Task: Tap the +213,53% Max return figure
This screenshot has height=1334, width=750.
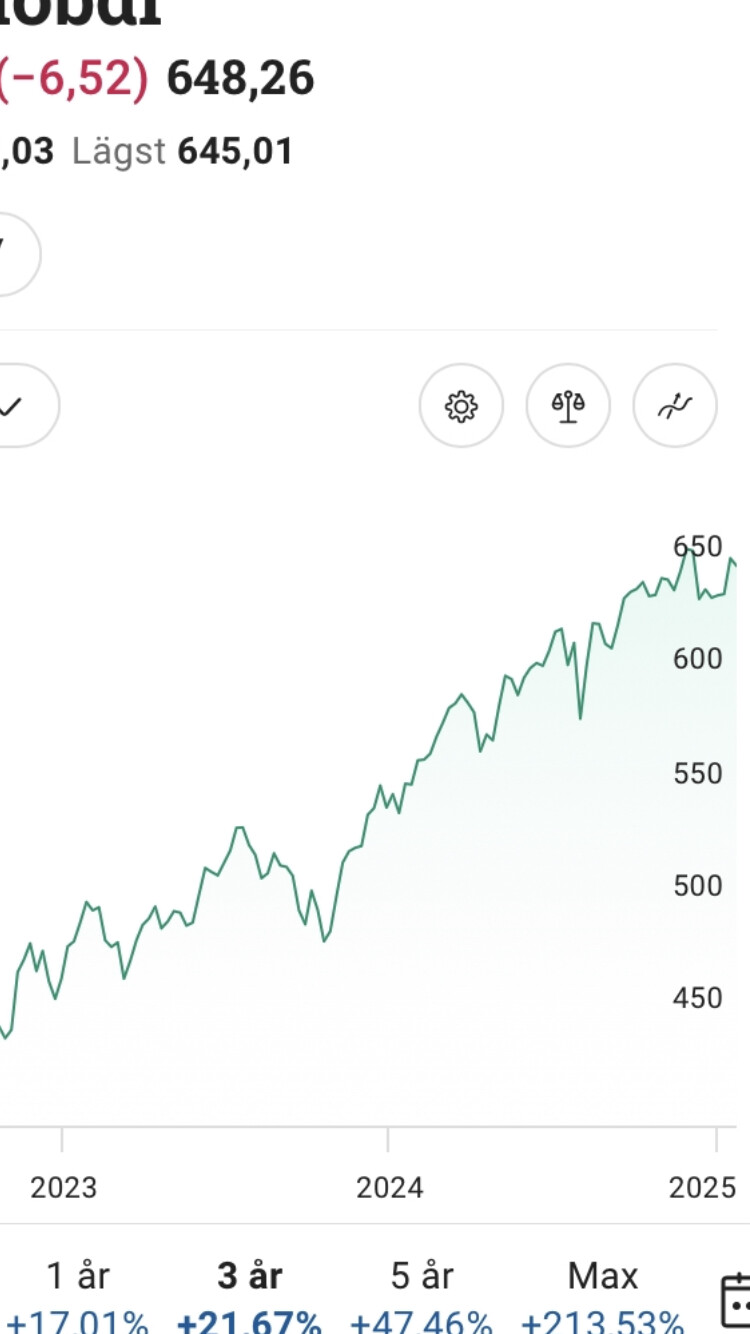Action: tap(603, 1322)
